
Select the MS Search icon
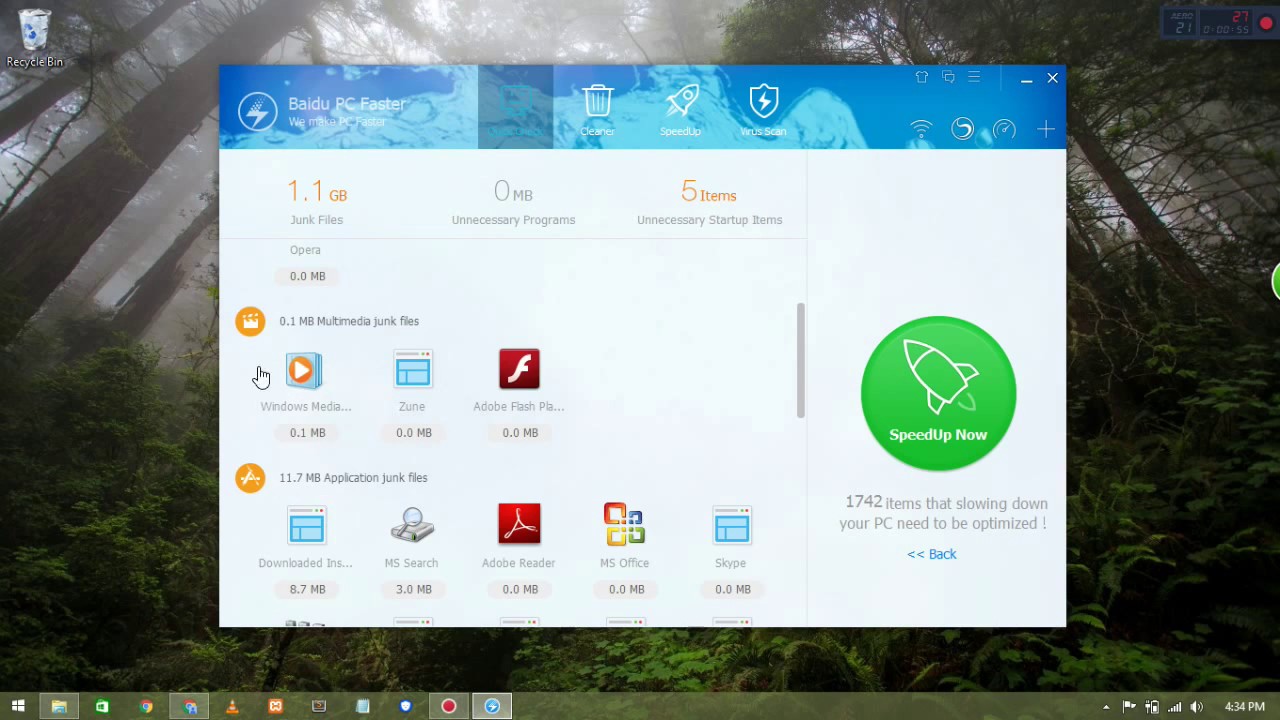pyautogui.click(x=412, y=526)
